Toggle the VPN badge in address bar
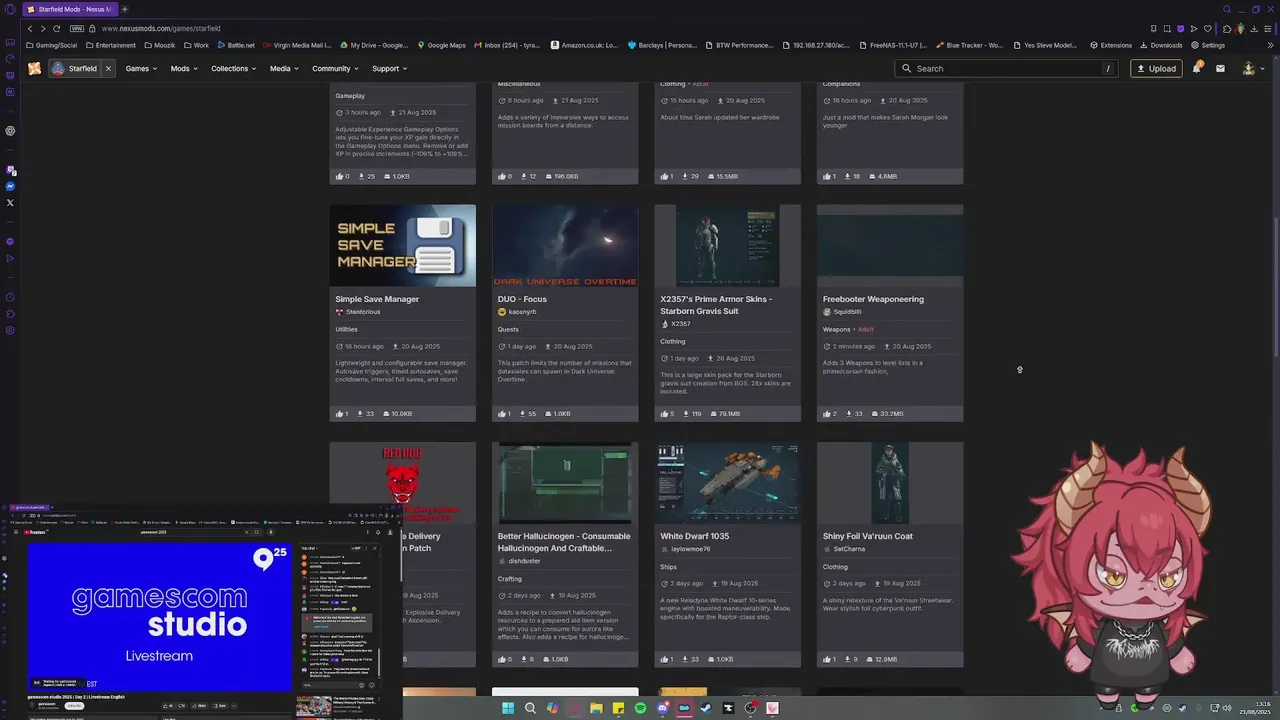The width and height of the screenshot is (1280, 720). (77, 28)
